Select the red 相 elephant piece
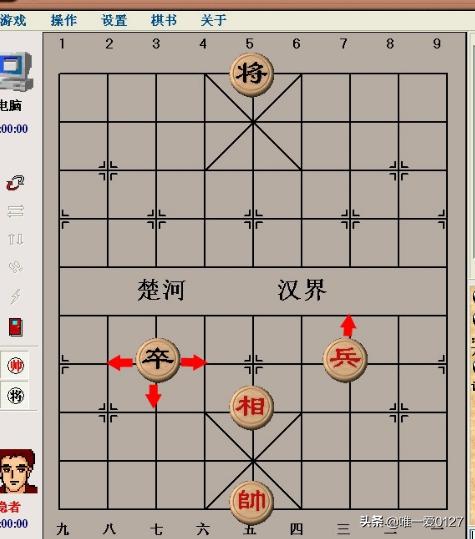Screen dimensions: 475x539 coord(252,407)
